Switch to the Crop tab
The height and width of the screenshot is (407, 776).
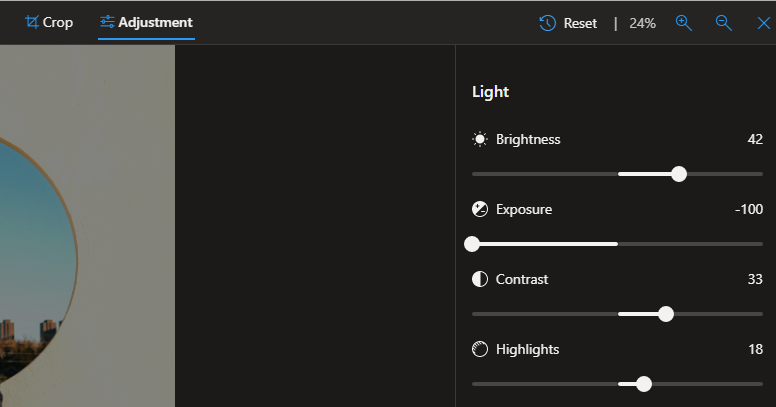[48, 22]
